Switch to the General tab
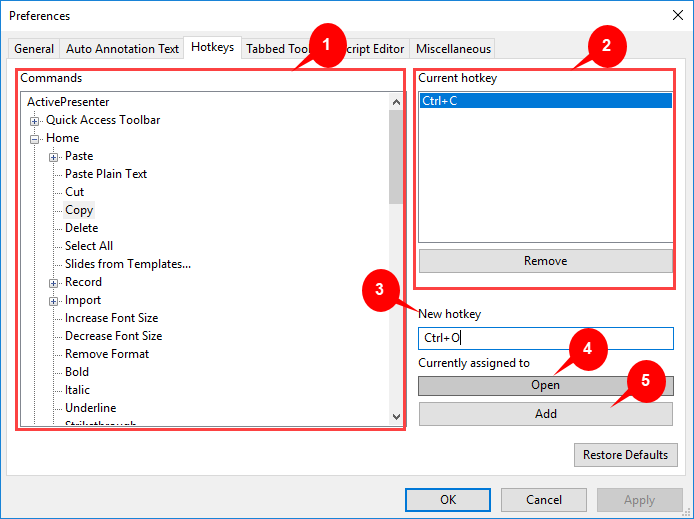This screenshot has height=519, width=694. coord(34,49)
